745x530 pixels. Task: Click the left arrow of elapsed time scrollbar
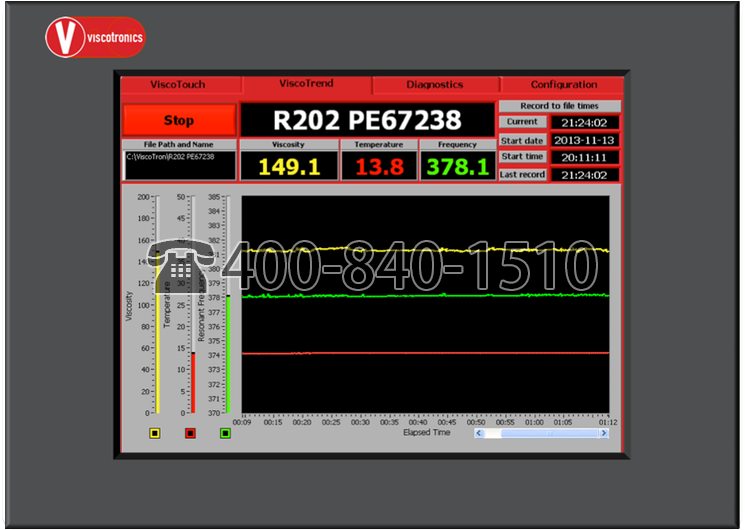pyautogui.click(x=480, y=433)
